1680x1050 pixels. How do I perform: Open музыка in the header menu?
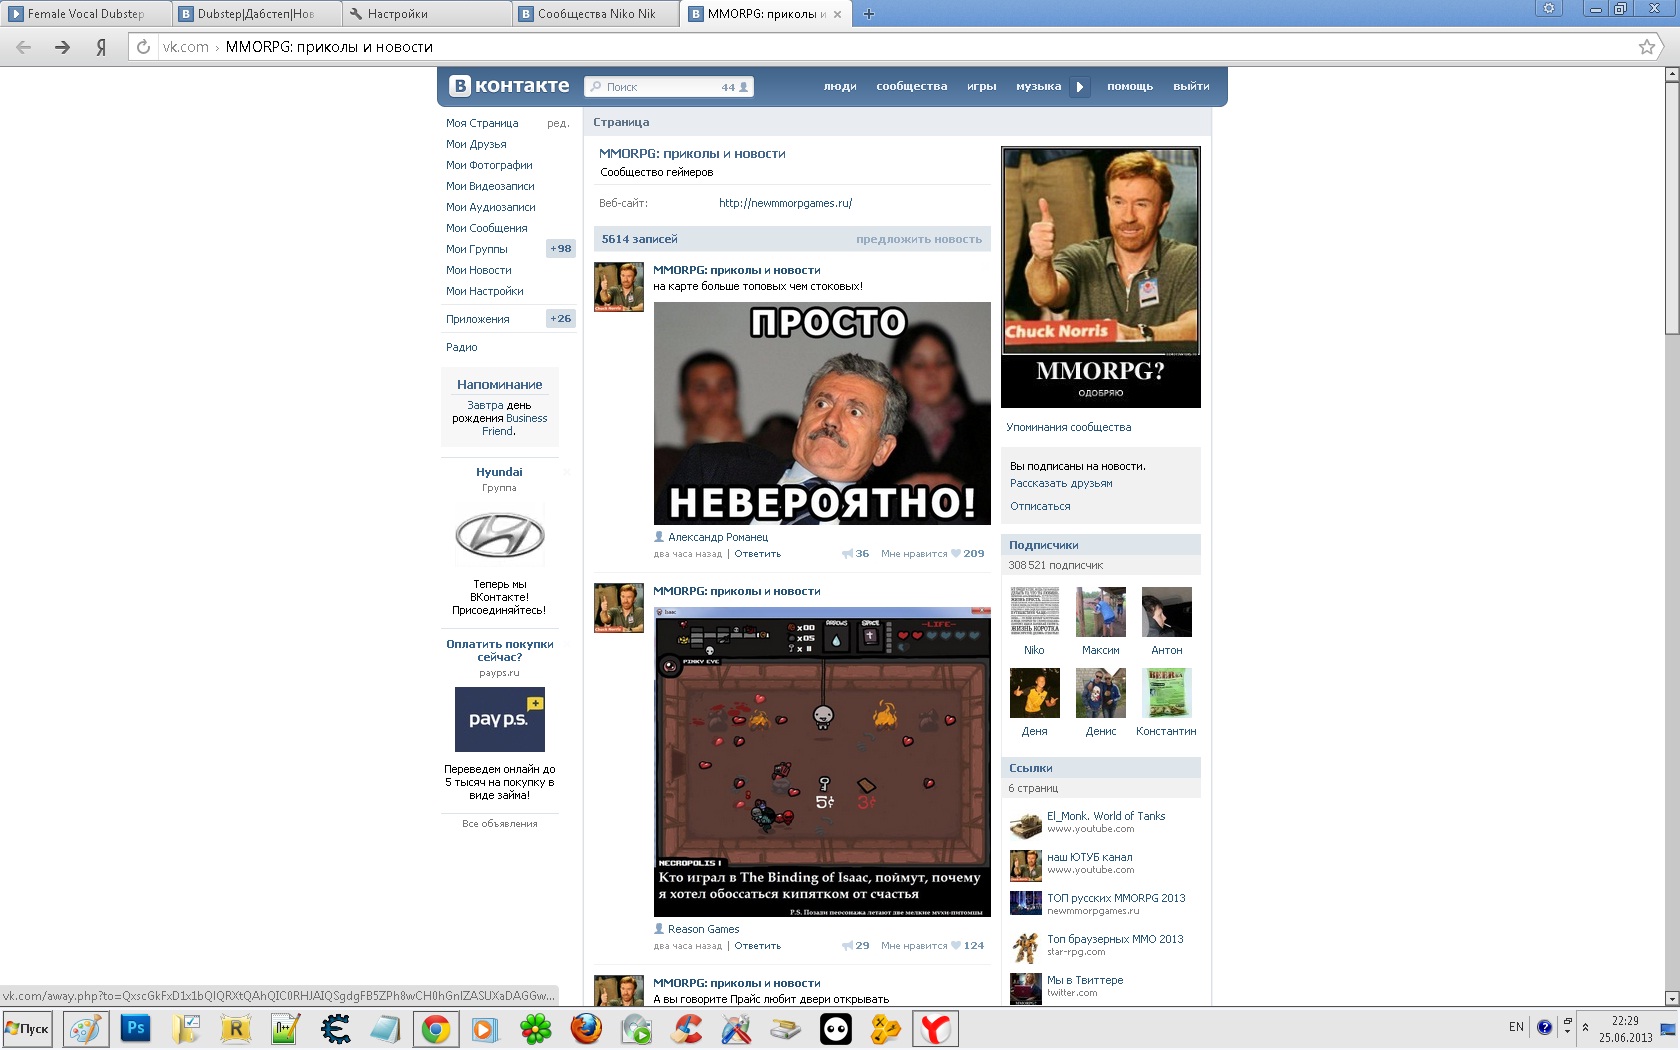pos(1038,87)
